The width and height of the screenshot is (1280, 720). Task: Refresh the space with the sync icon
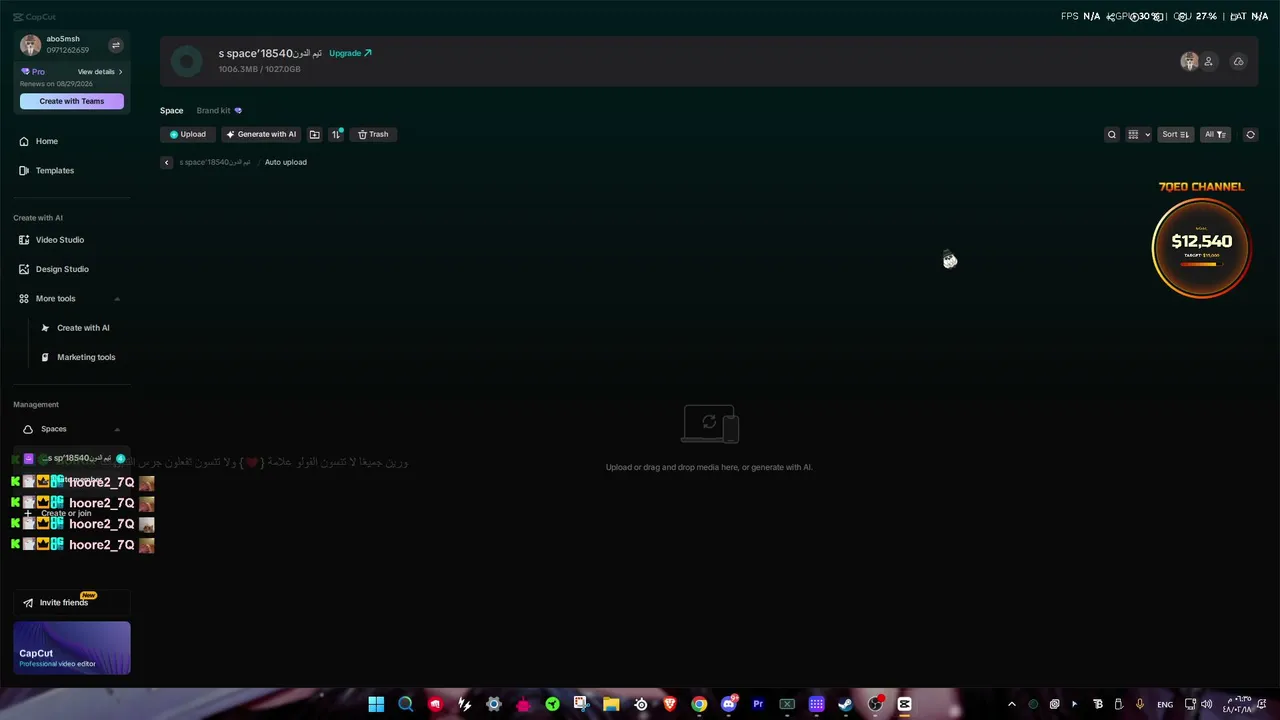pyautogui.click(x=1250, y=134)
